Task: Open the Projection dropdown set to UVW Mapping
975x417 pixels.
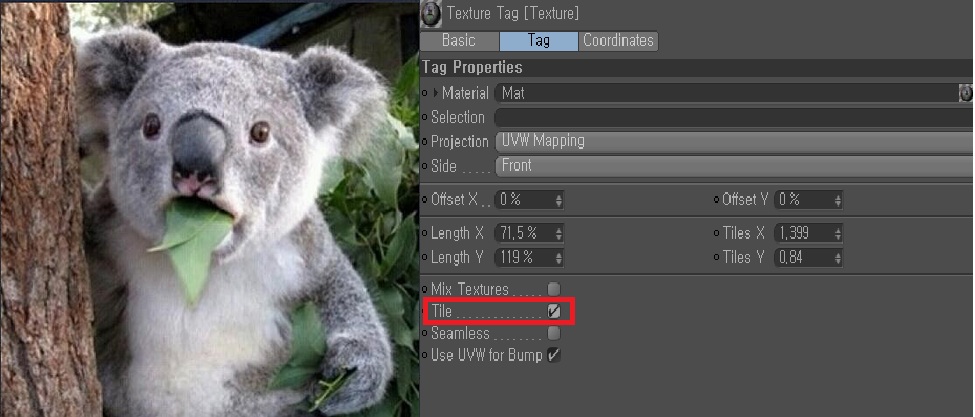Action: tap(734, 142)
